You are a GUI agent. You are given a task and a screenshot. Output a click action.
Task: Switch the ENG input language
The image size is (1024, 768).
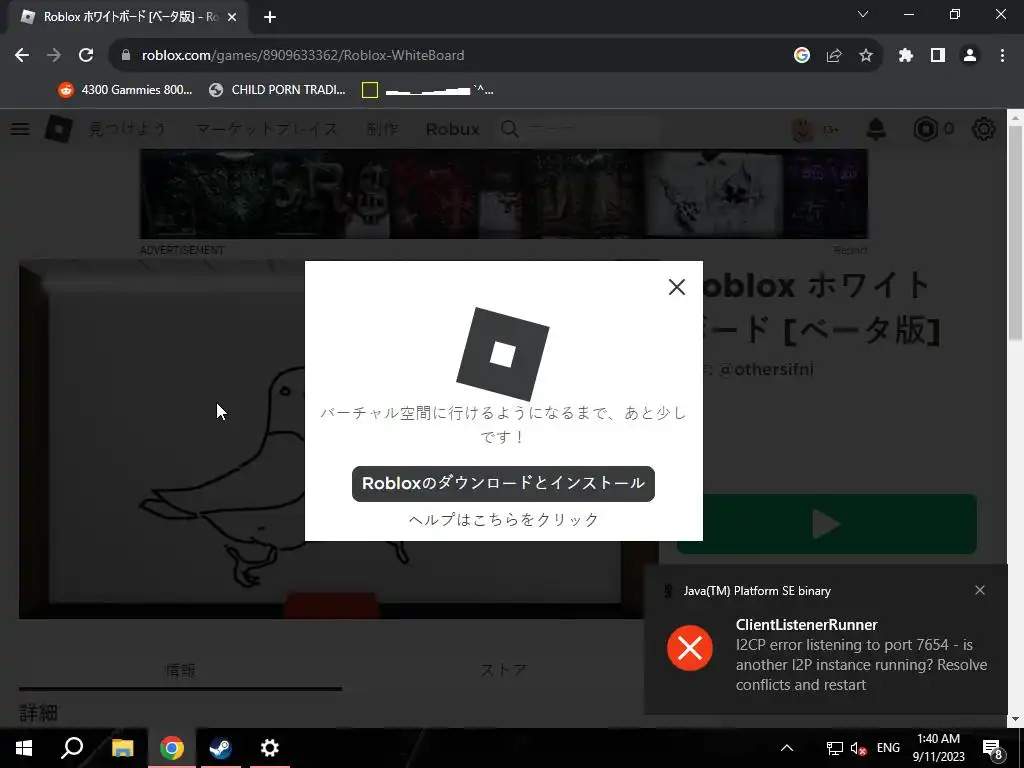(x=888, y=748)
